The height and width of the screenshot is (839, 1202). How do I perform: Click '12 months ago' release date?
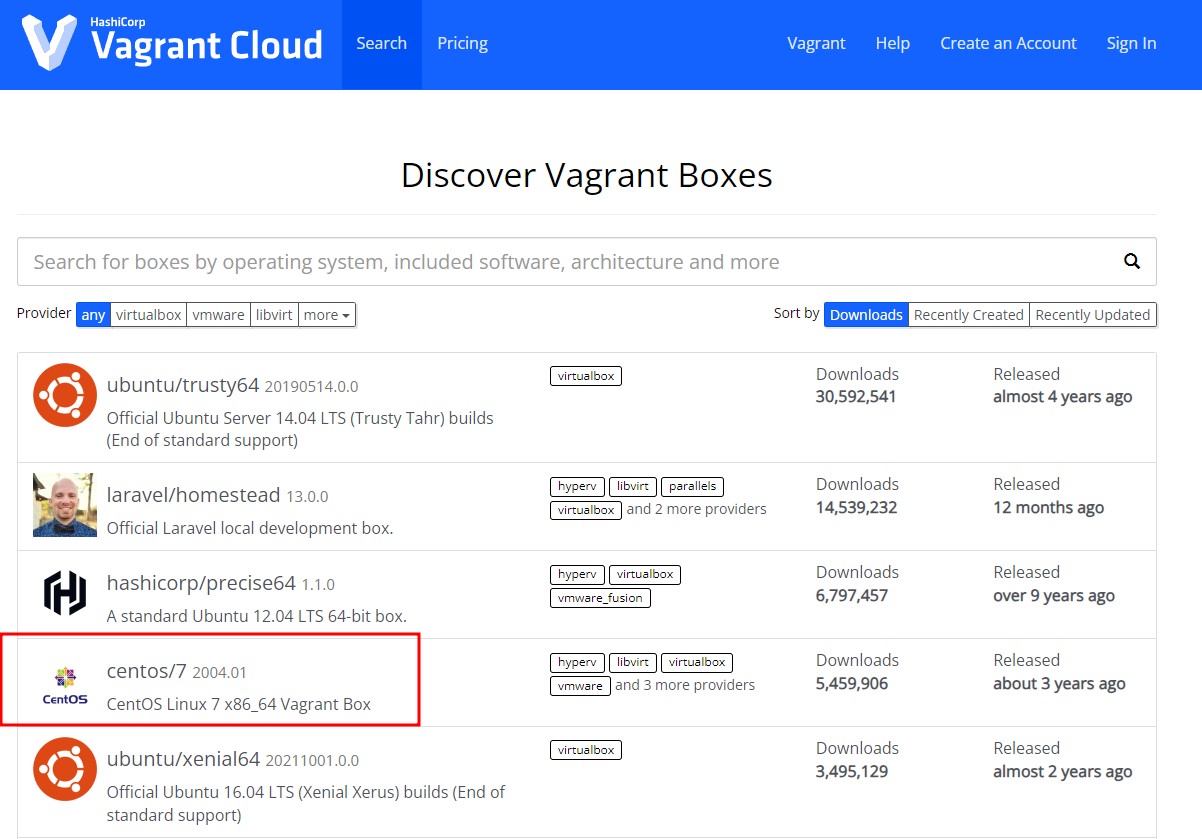tap(1048, 507)
